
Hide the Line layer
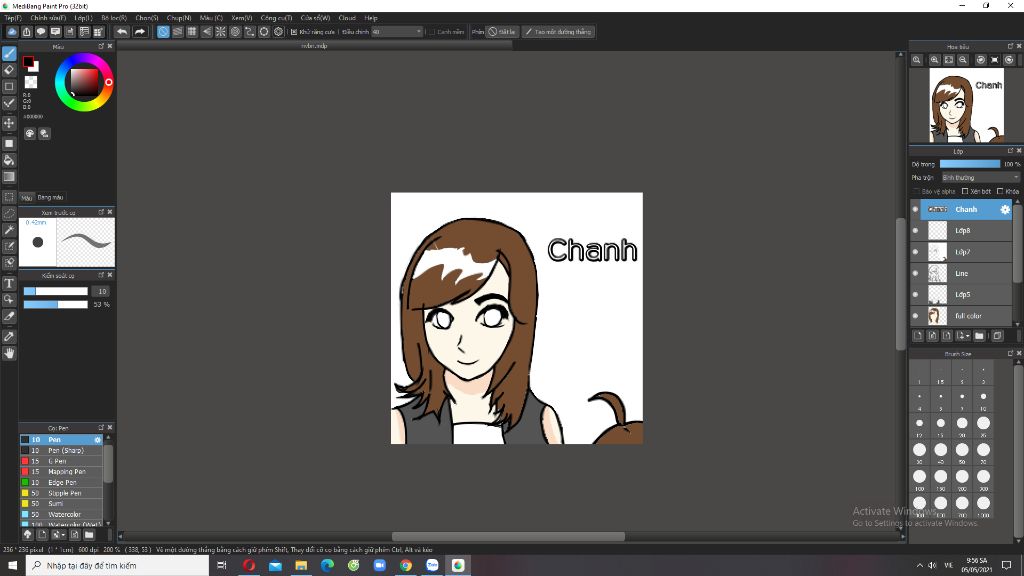tap(915, 274)
